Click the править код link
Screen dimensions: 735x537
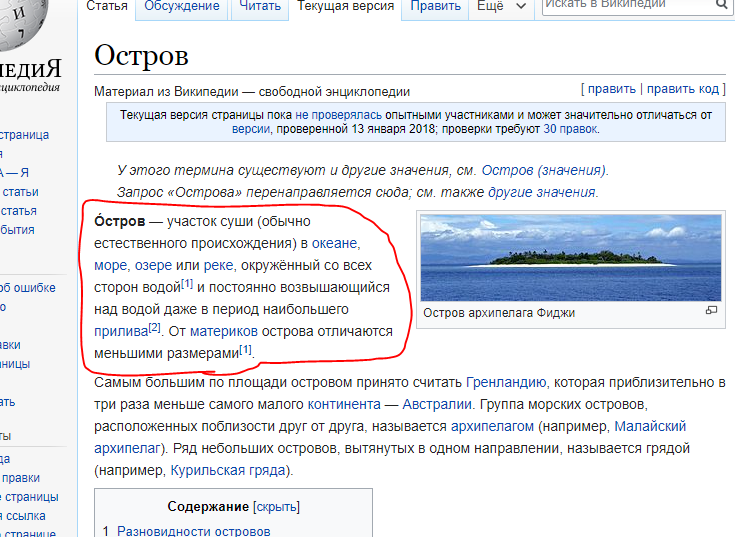(682, 89)
